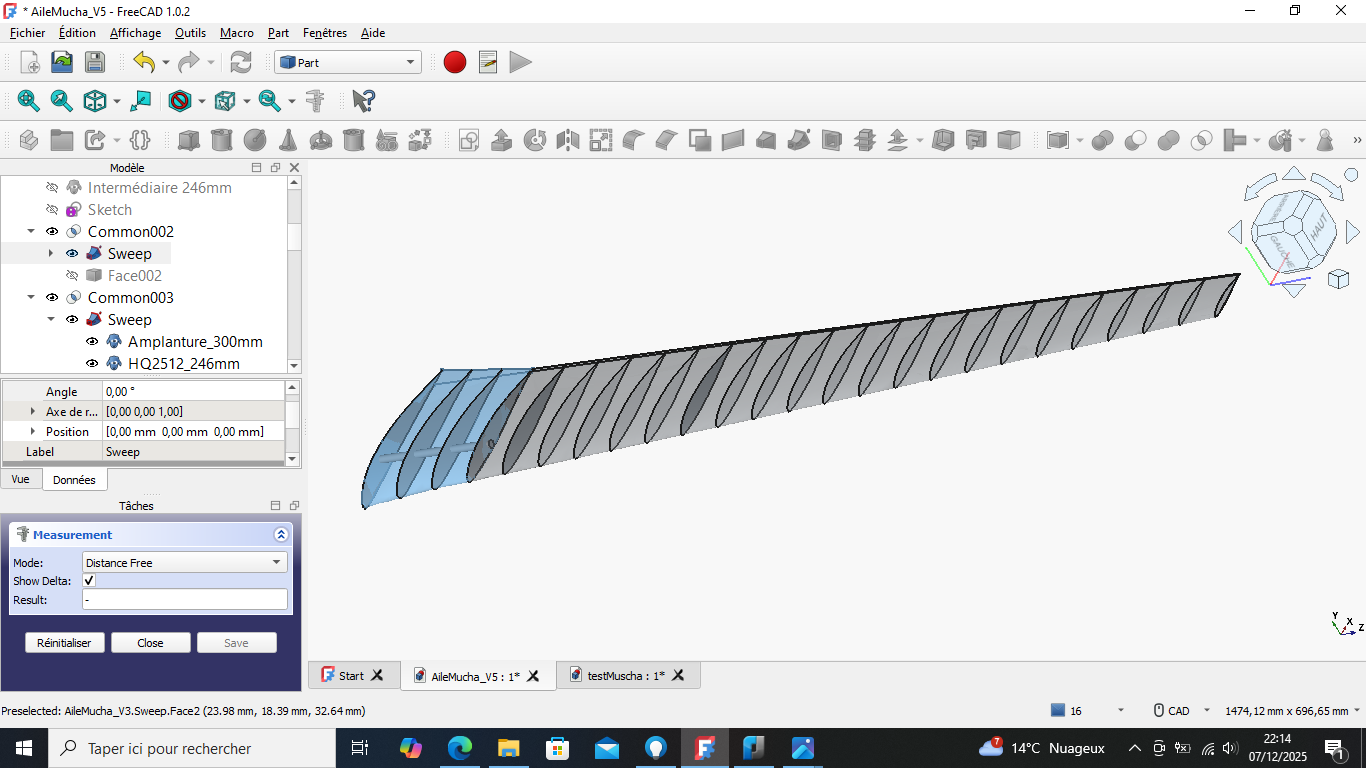The height and width of the screenshot is (768, 1366).
Task: Click the Save document floppy icon
Action: tap(95, 62)
